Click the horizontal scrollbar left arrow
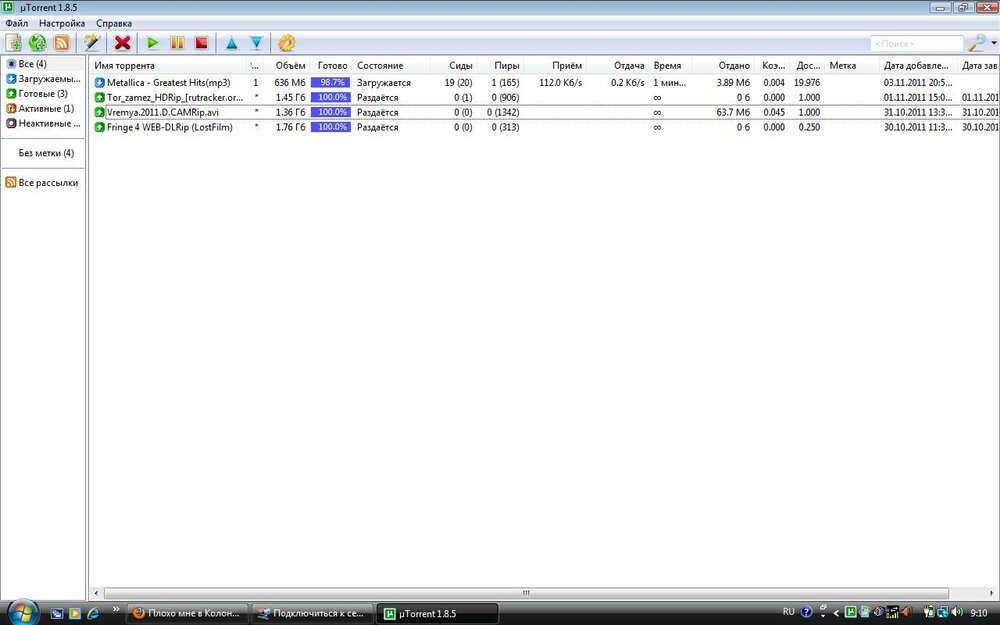1000x625 pixels. [x=96, y=592]
